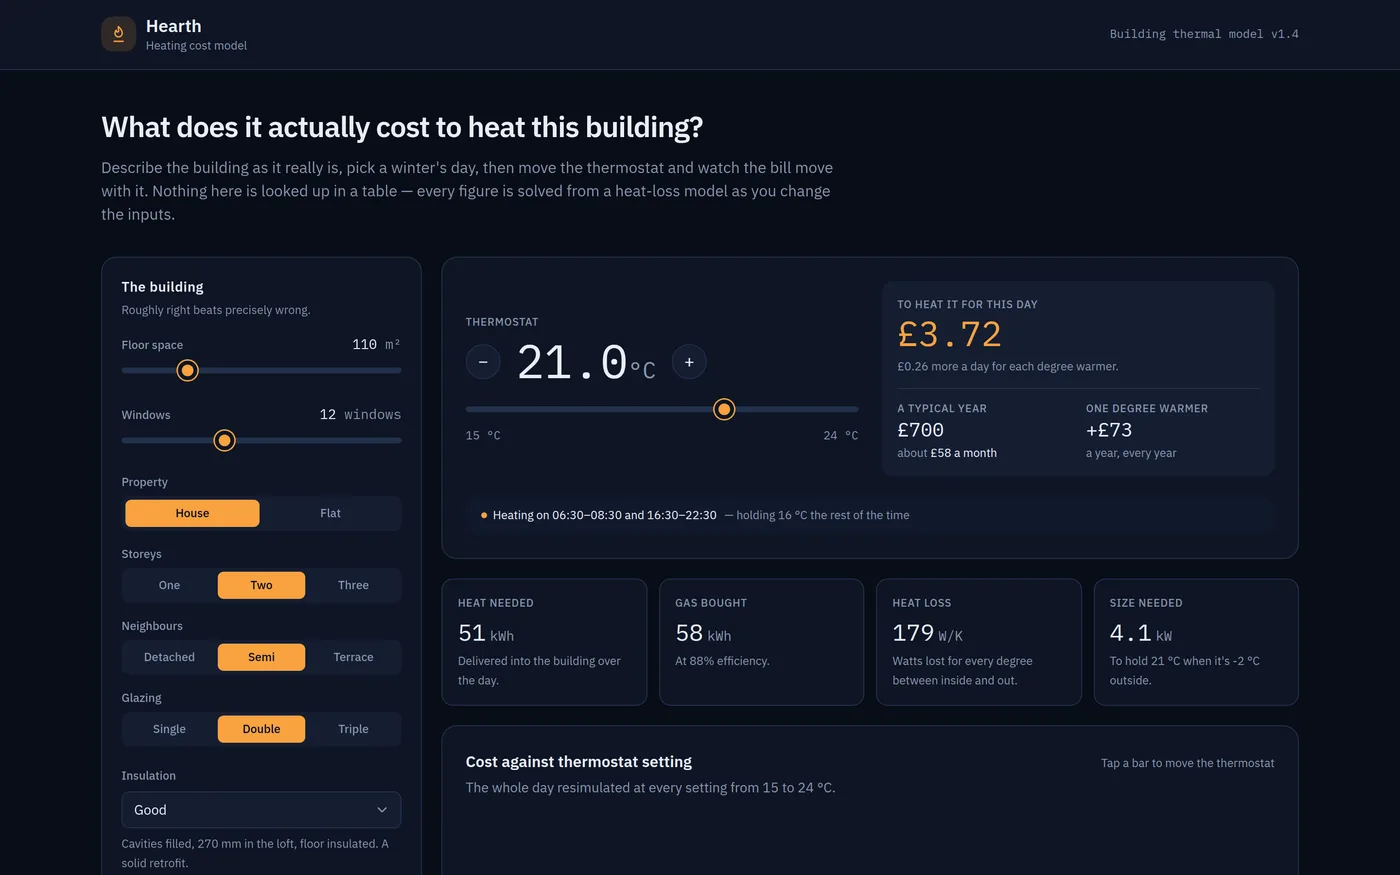Click the Cost against thermostat setting heading
The width and height of the screenshot is (1400, 875).
point(578,762)
